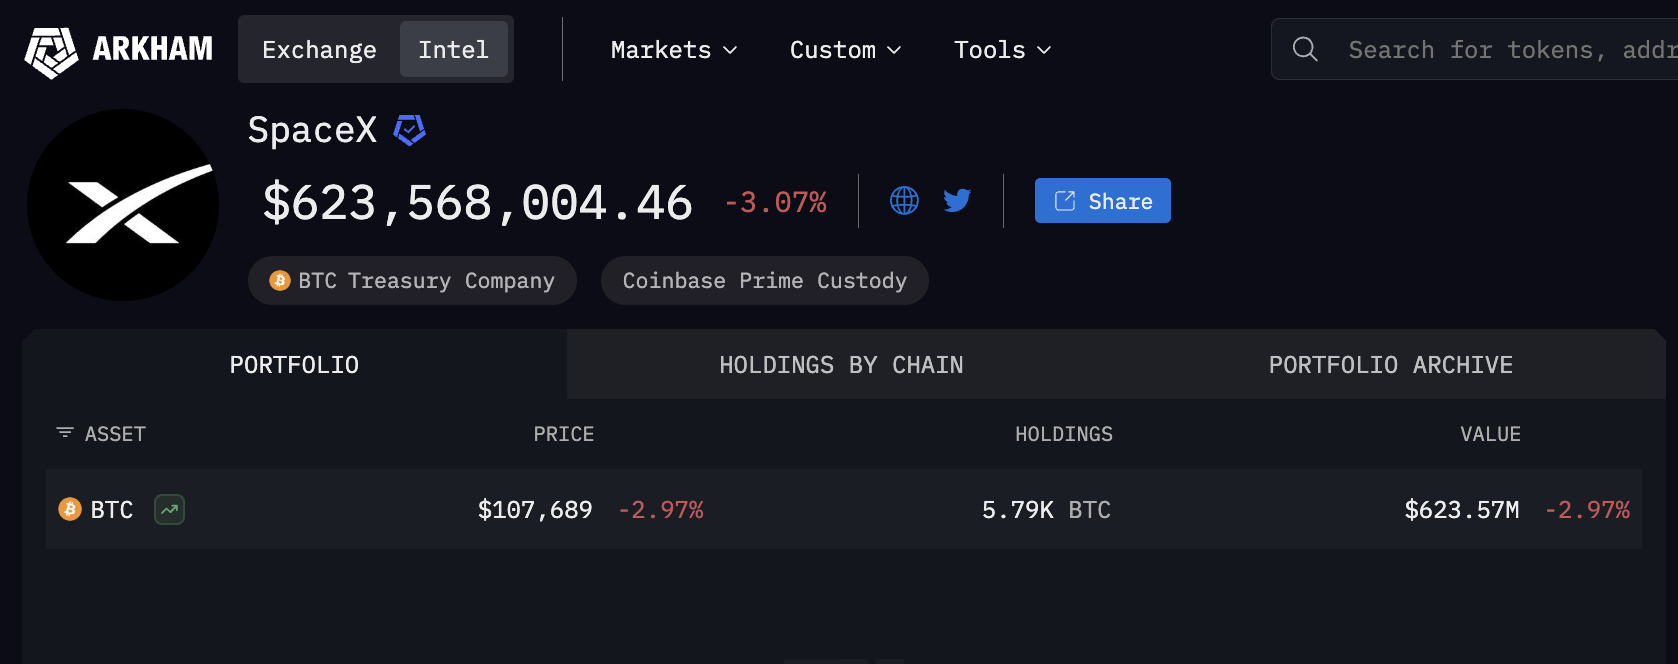Expand the Custom dropdown menu
This screenshot has height=664, width=1678.
click(845, 50)
